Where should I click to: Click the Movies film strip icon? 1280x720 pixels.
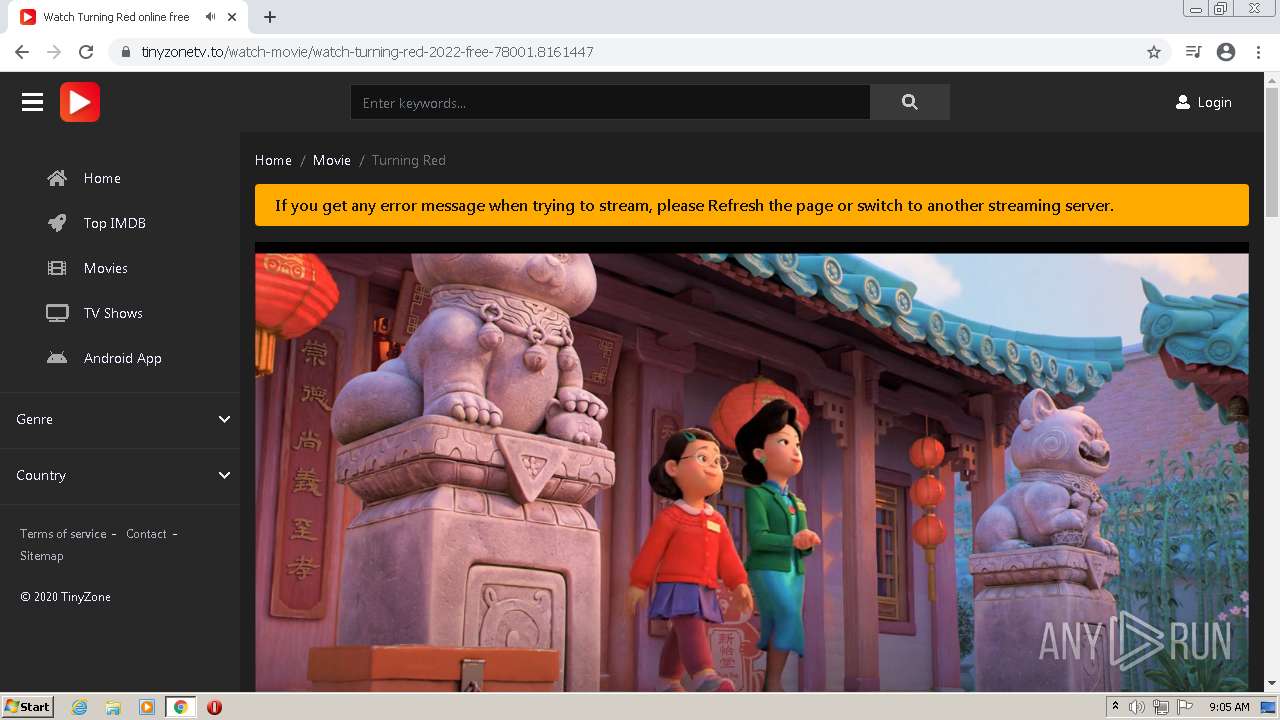[x=57, y=268]
